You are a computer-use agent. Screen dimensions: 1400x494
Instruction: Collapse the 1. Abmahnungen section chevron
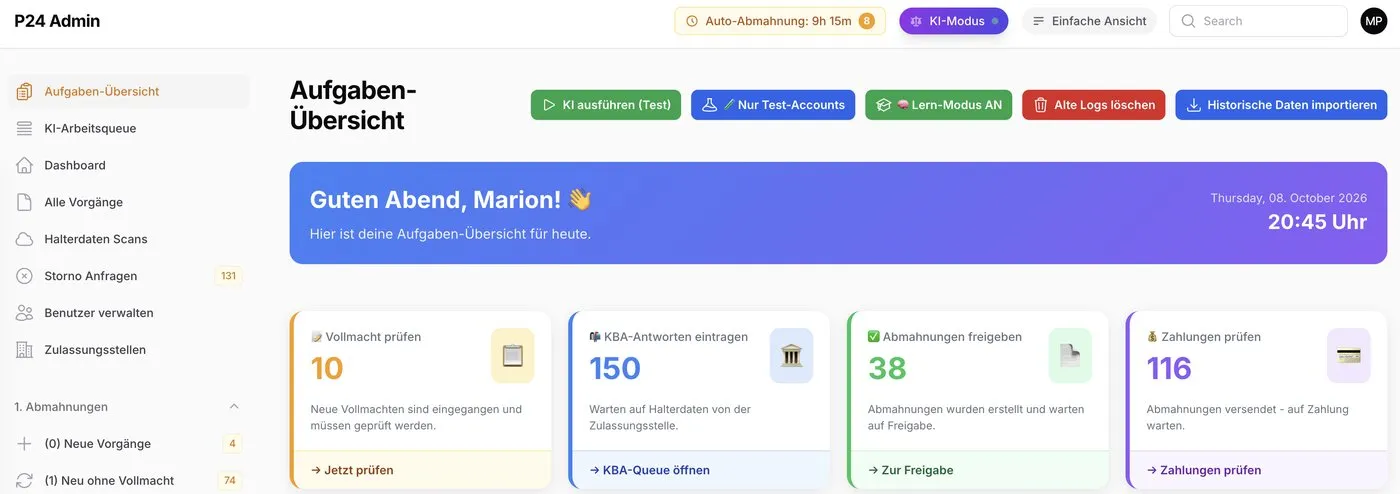pos(234,407)
